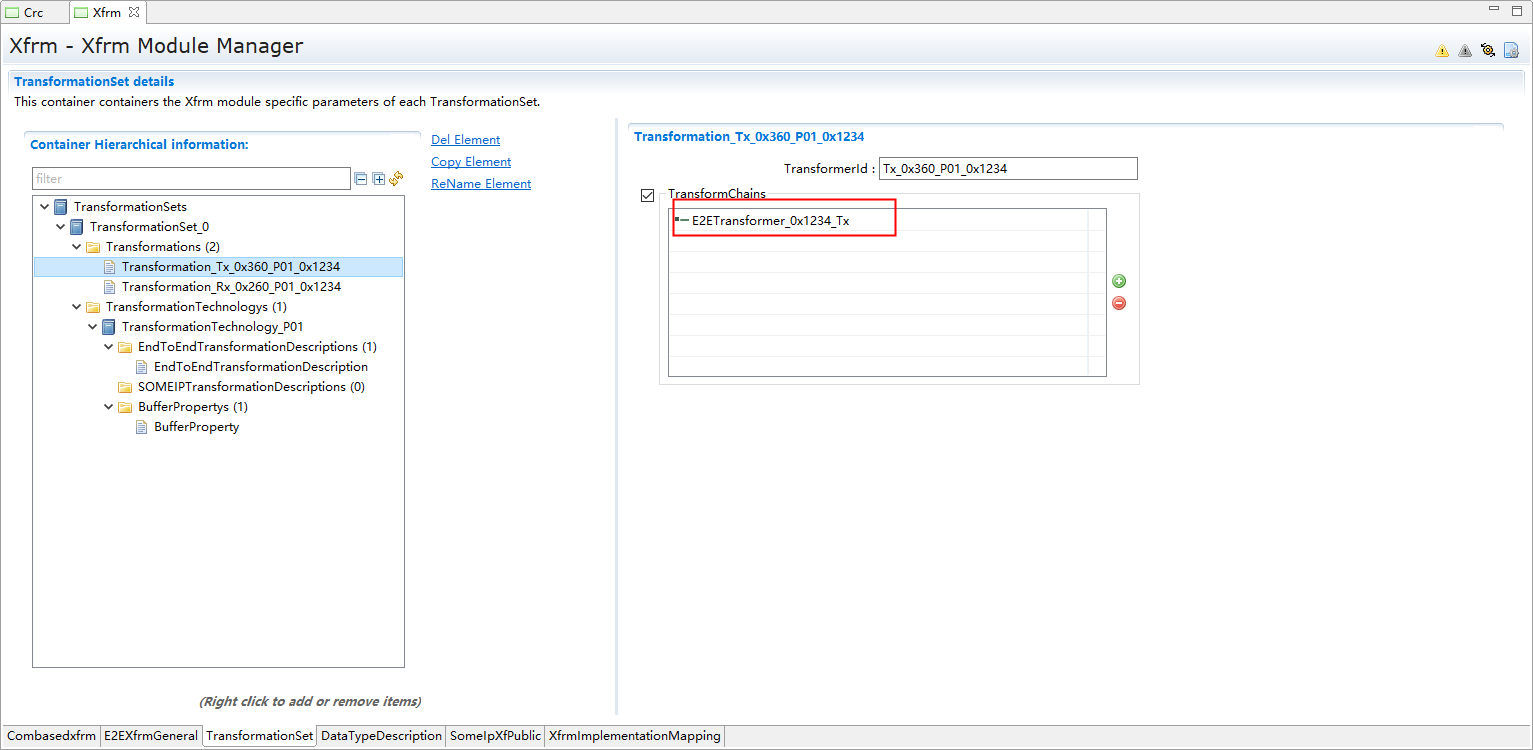Click the gear with arrows icon

click(1488, 51)
